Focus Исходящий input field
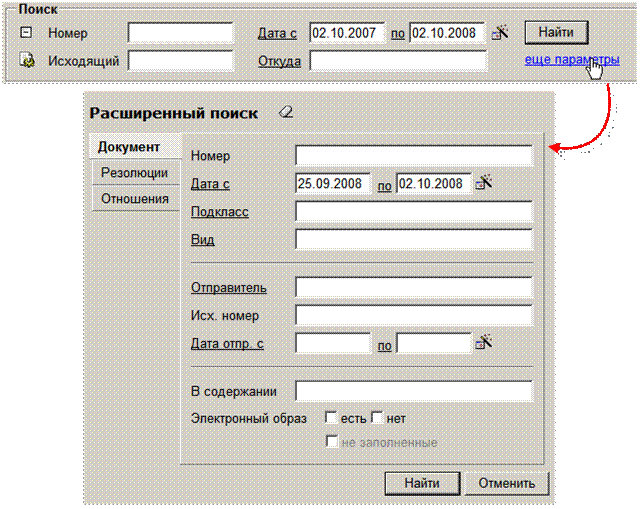This screenshot has height=509, width=641. pos(180,61)
